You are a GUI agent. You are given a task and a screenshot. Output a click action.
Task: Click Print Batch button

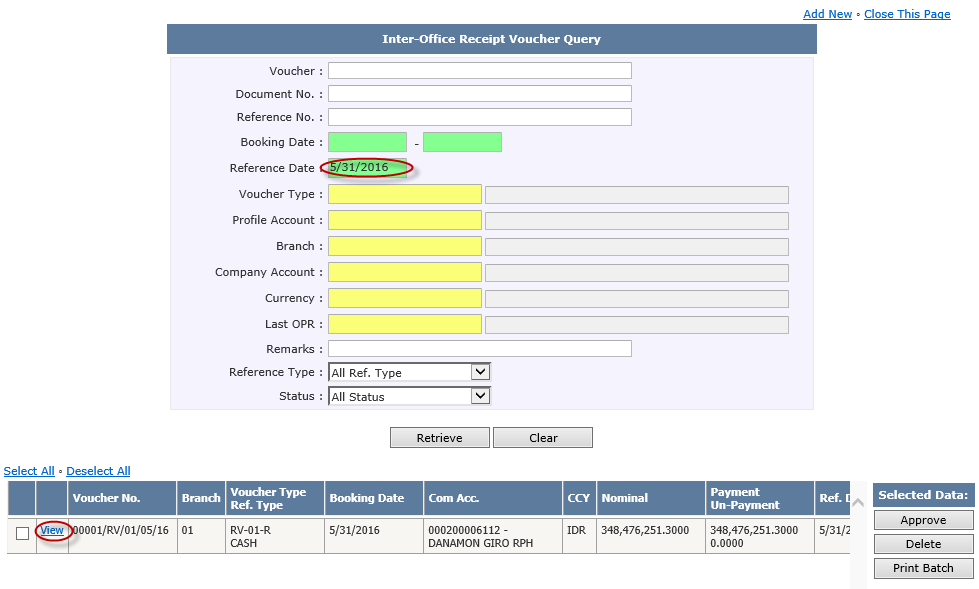pyautogui.click(x=922, y=568)
